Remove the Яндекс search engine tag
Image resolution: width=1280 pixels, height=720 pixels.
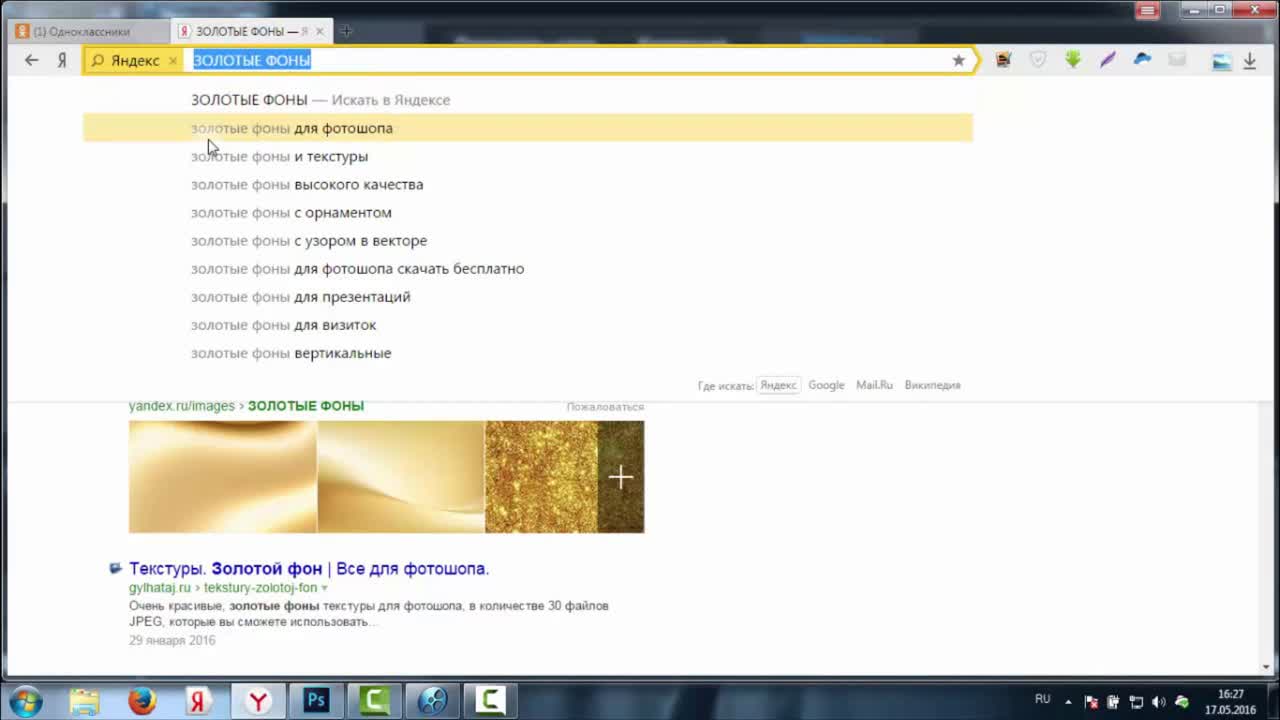coord(172,61)
